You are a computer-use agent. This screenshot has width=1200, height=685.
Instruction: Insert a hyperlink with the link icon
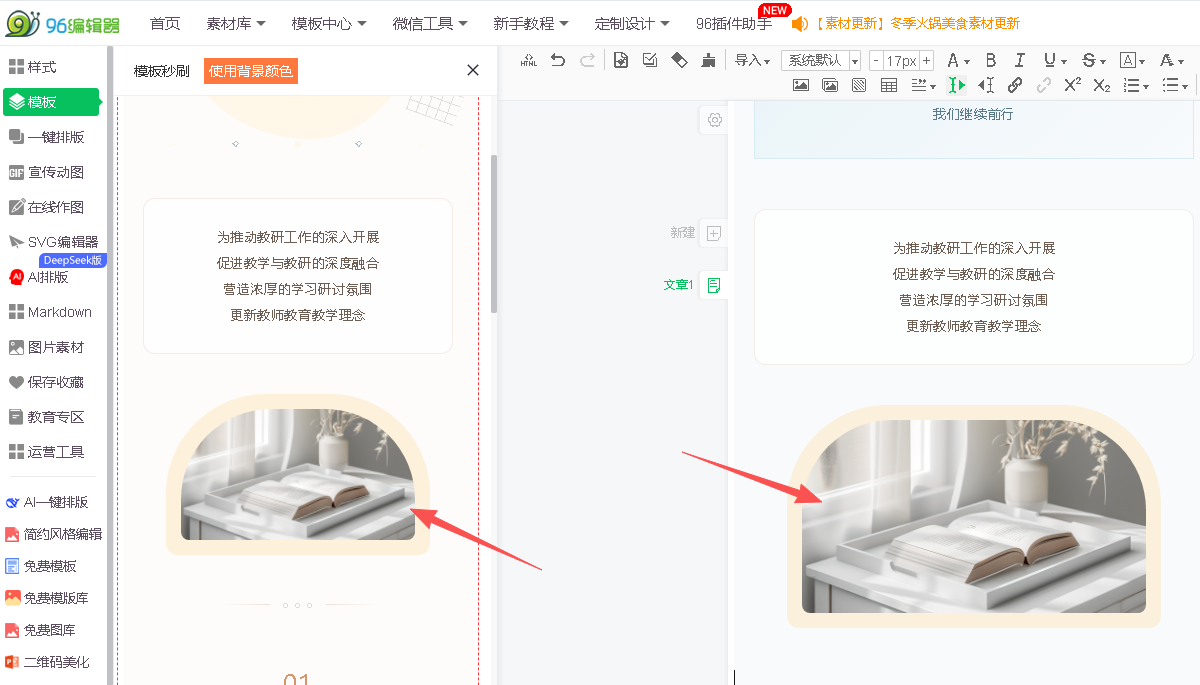click(1015, 85)
